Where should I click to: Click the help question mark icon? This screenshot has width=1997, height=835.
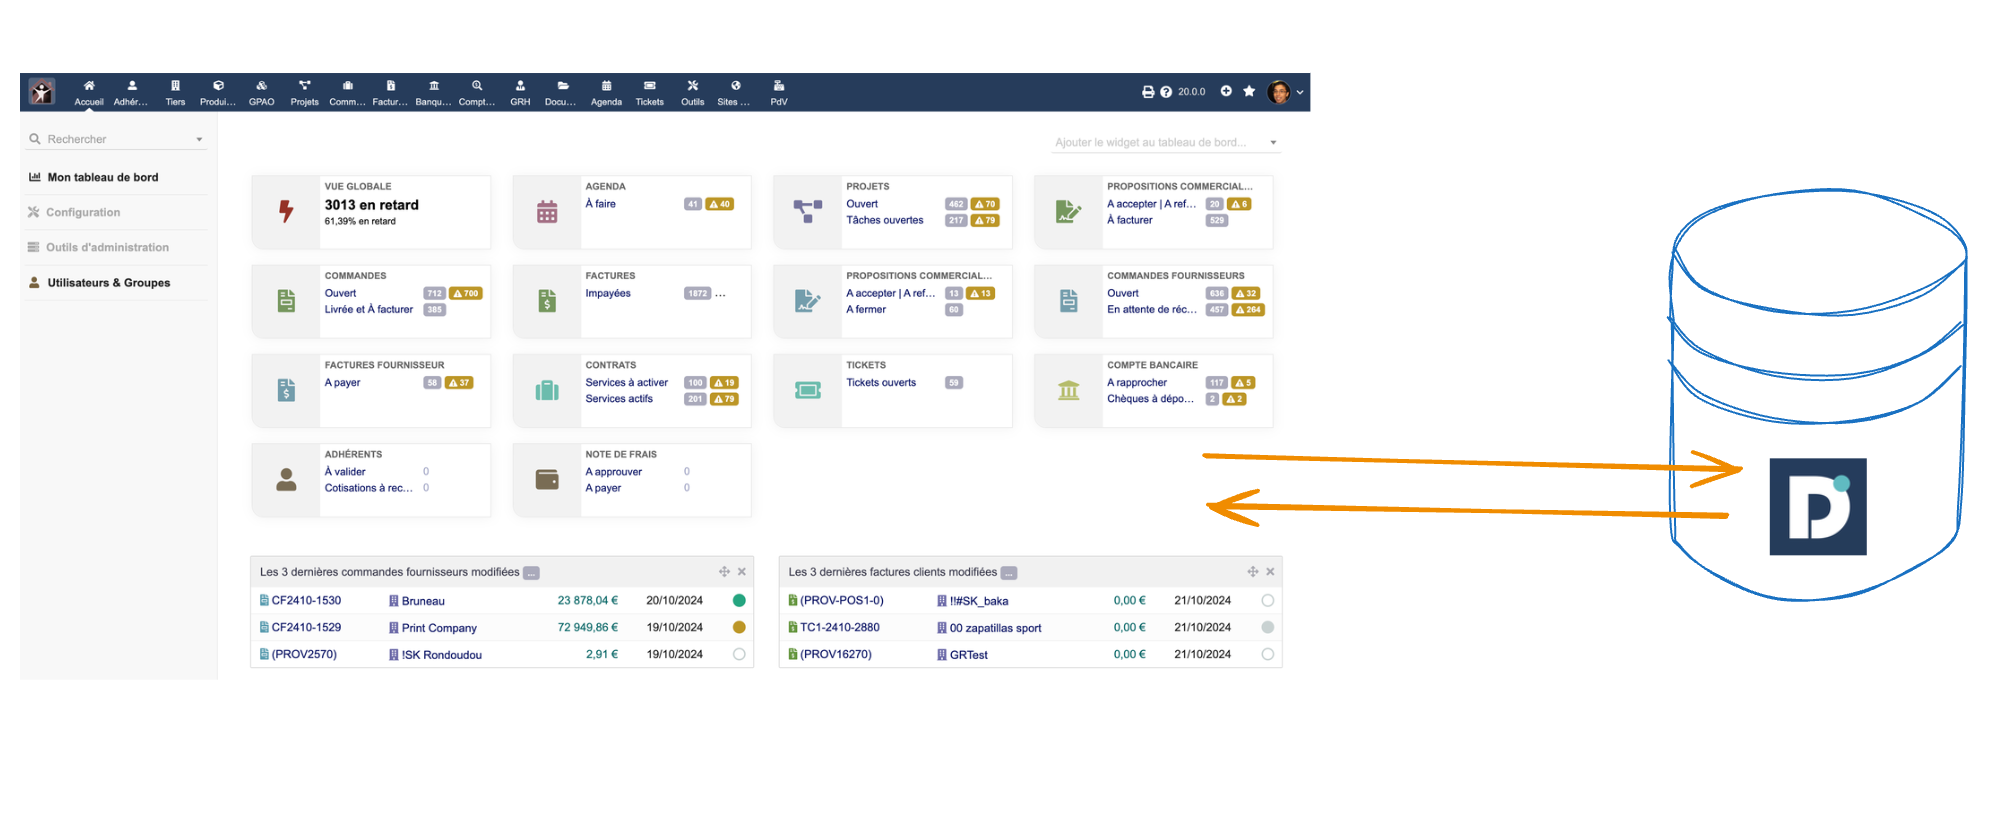point(1166,92)
